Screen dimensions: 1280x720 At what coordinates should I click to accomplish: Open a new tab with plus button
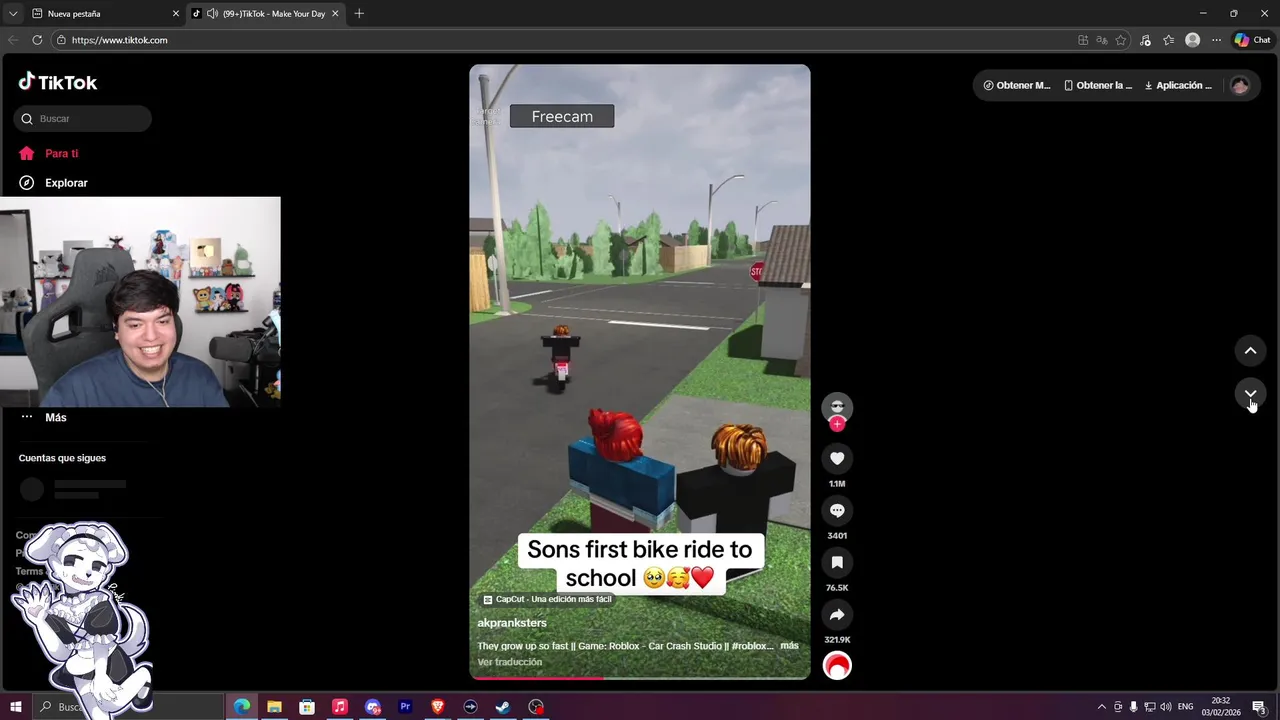click(x=359, y=14)
